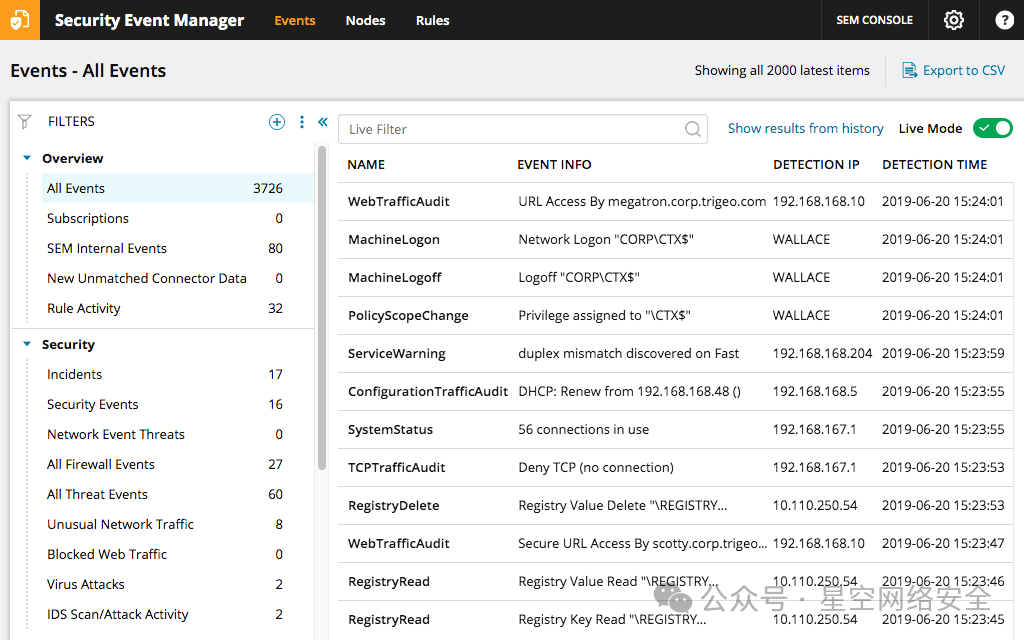Add a new filter with plus icon
Viewport: 1024px width, 640px height.
point(277,121)
